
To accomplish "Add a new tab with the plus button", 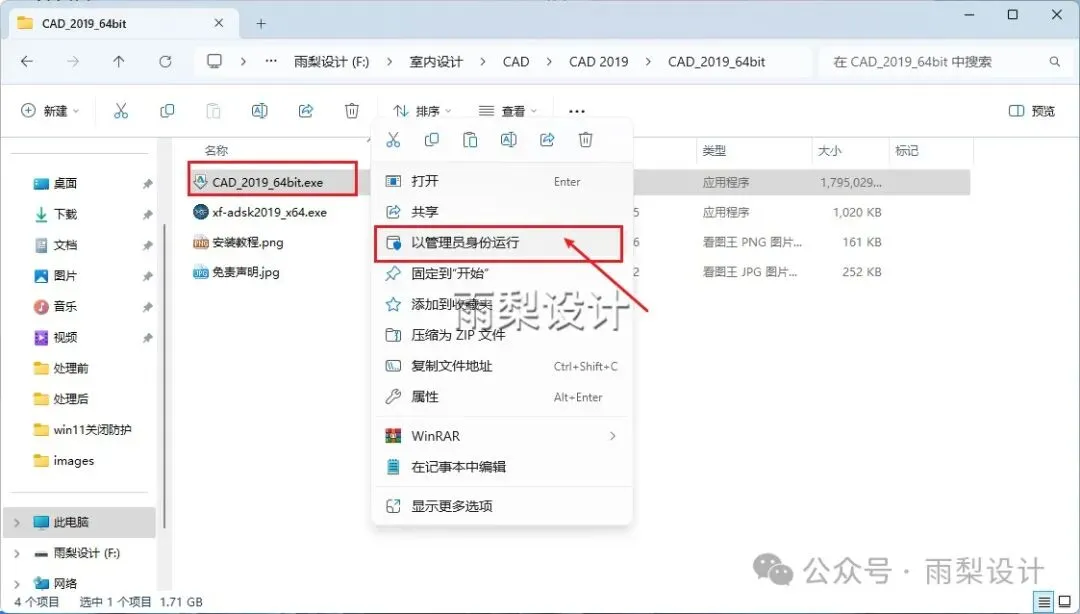I will [261, 23].
